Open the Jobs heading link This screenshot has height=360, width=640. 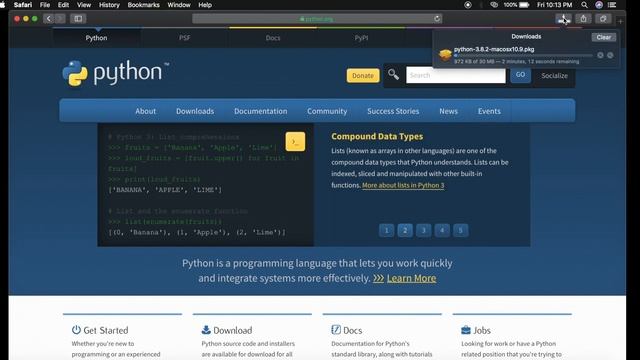tap(482, 330)
